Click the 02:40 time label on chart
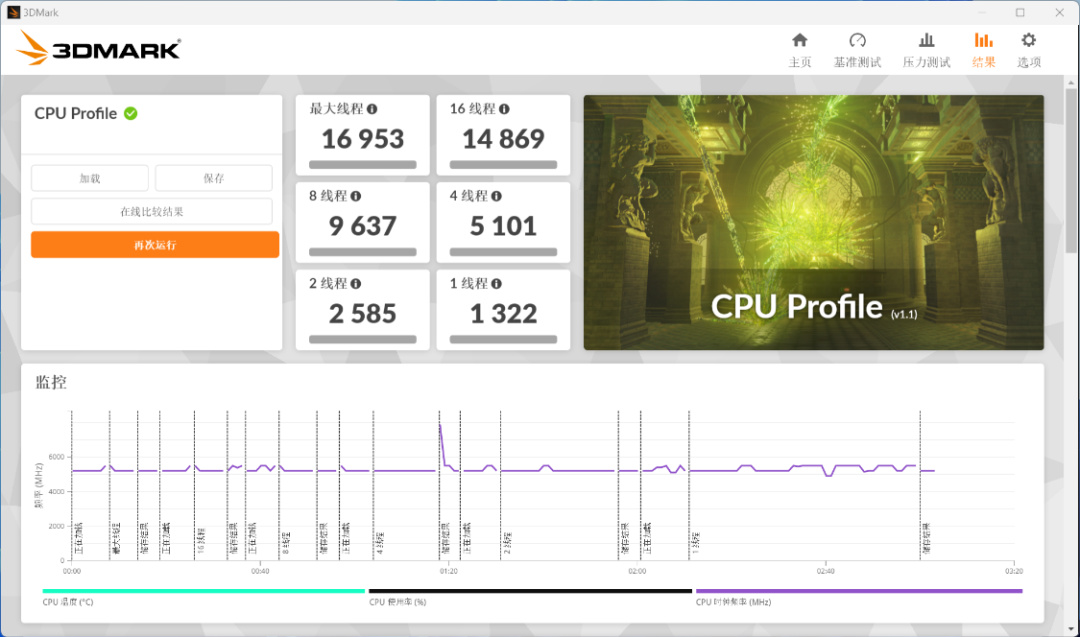This screenshot has height=637, width=1080. pyautogui.click(x=825, y=572)
